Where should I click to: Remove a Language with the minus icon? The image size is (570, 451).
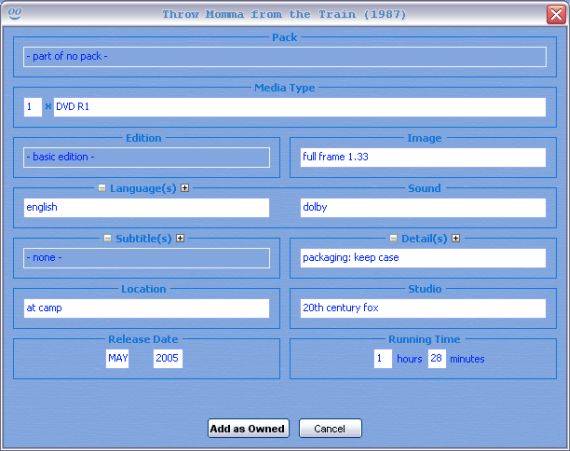coord(102,188)
